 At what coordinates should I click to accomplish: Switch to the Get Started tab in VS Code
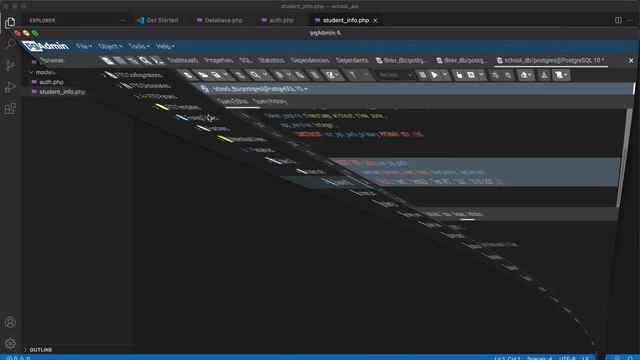[158, 20]
